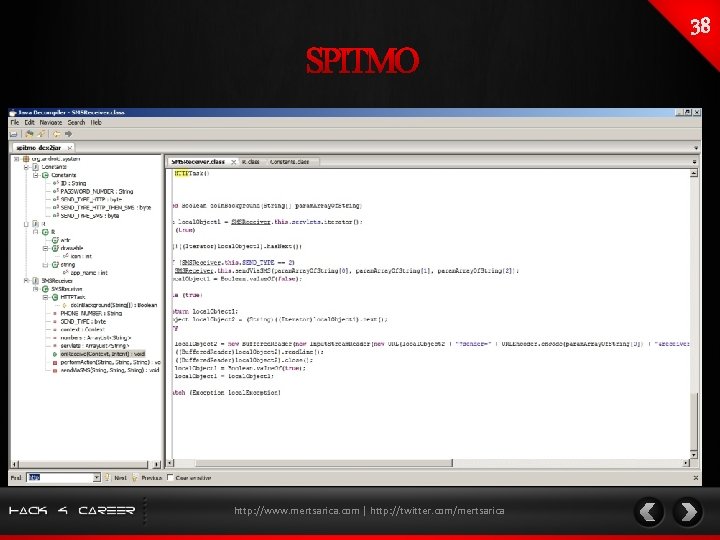Select doInBackground(String[]) : Boolean method
Image resolution: width=720 pixels, height=540 pixels.
pos(113,305)
